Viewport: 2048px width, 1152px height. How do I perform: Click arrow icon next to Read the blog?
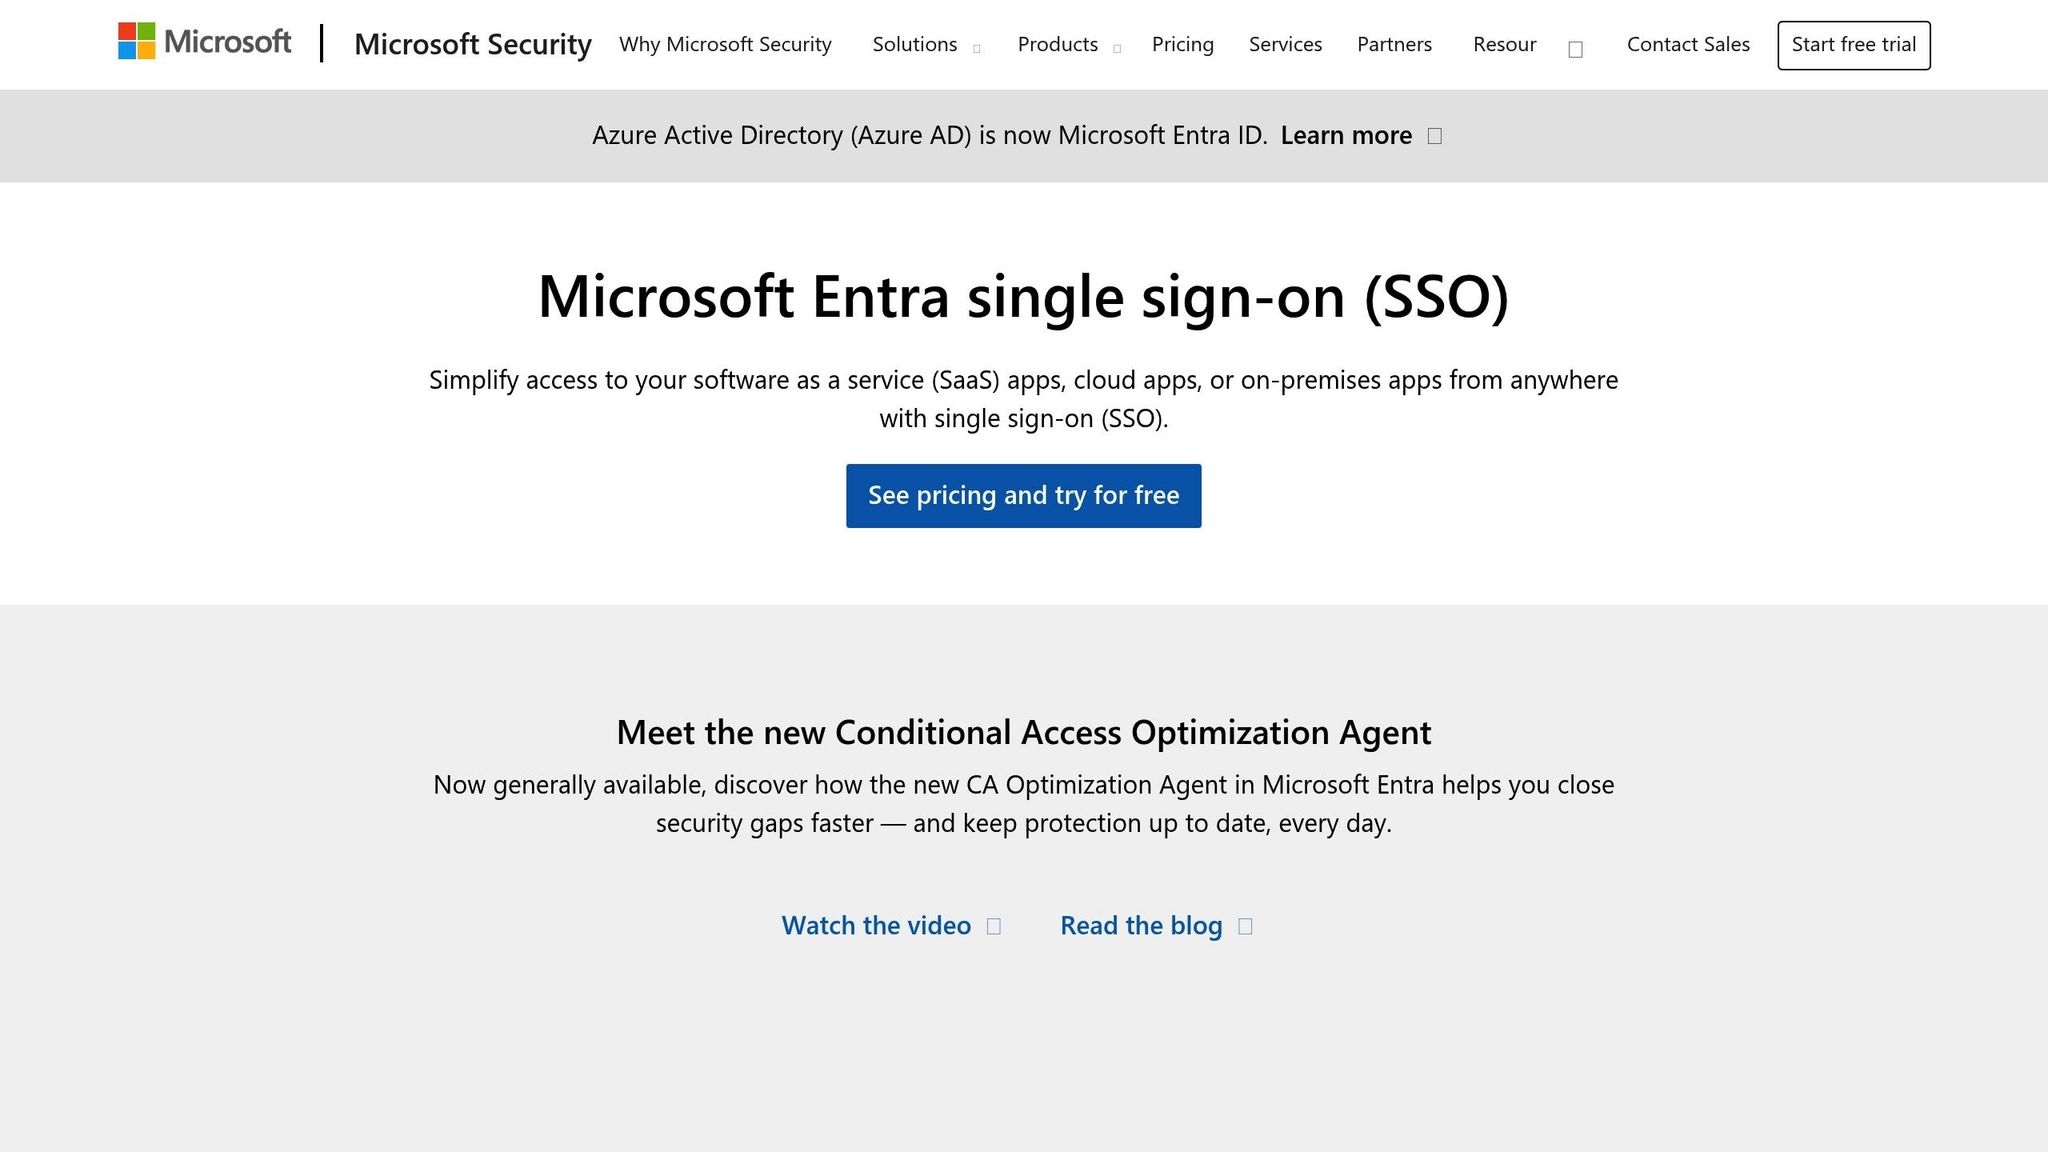pos(1245,926)
